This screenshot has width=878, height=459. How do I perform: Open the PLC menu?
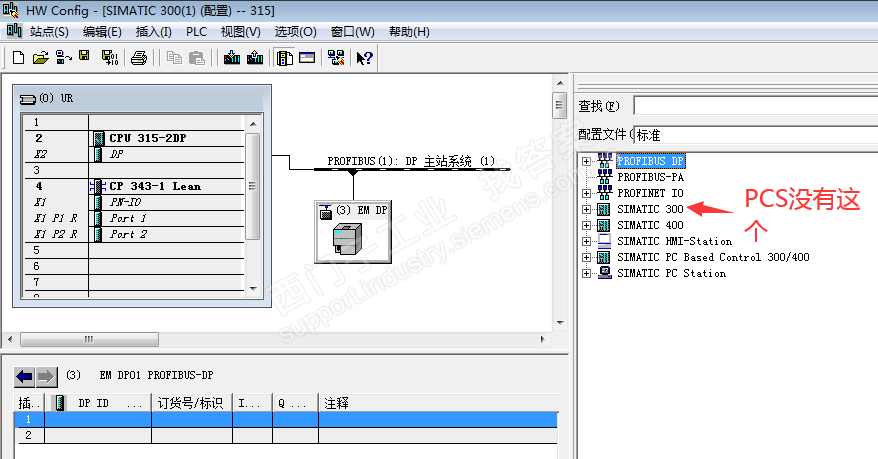(x=197, y=32)
